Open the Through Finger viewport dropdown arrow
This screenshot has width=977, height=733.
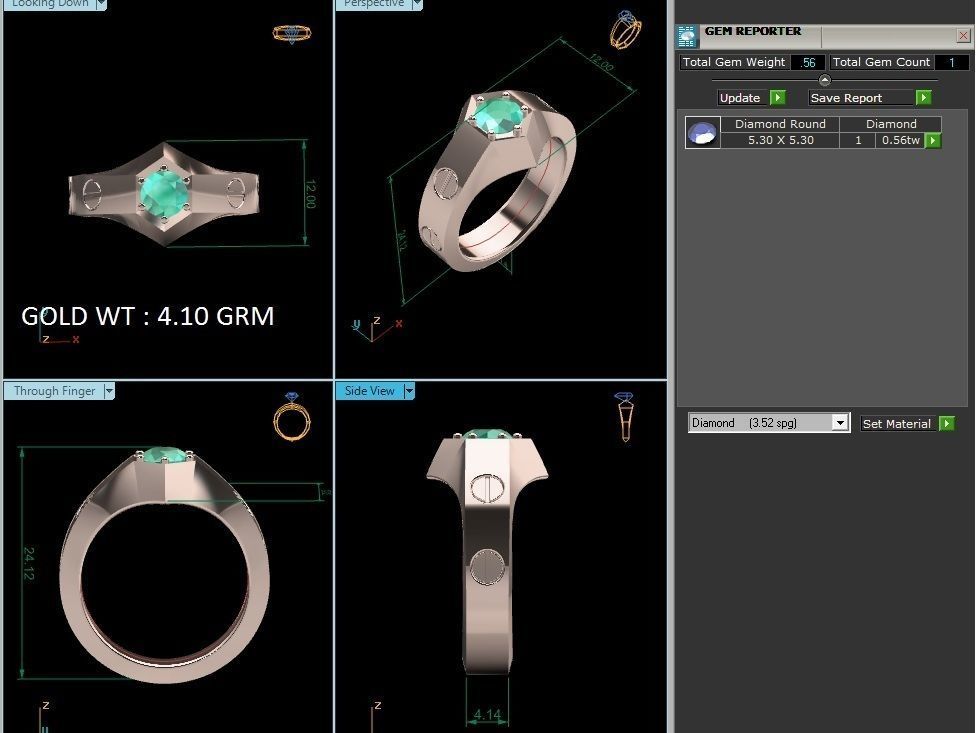(109, 391)
